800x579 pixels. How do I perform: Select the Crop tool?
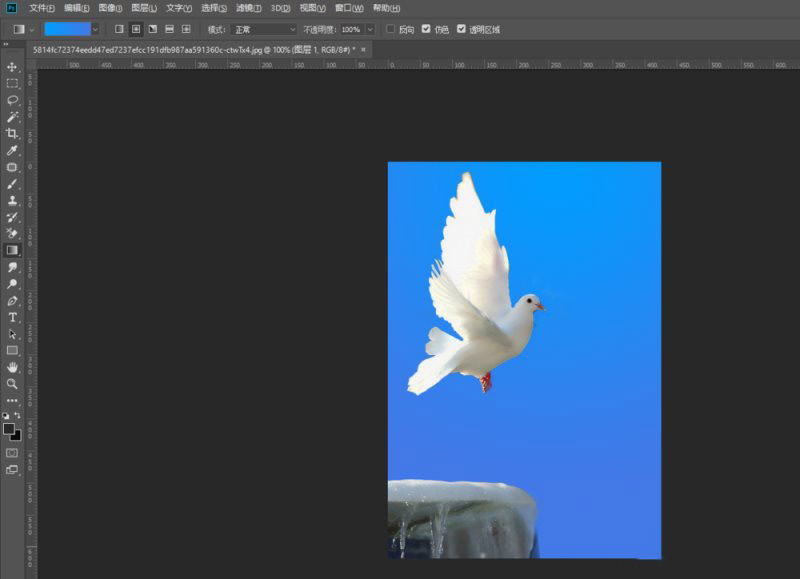[13, 134]
